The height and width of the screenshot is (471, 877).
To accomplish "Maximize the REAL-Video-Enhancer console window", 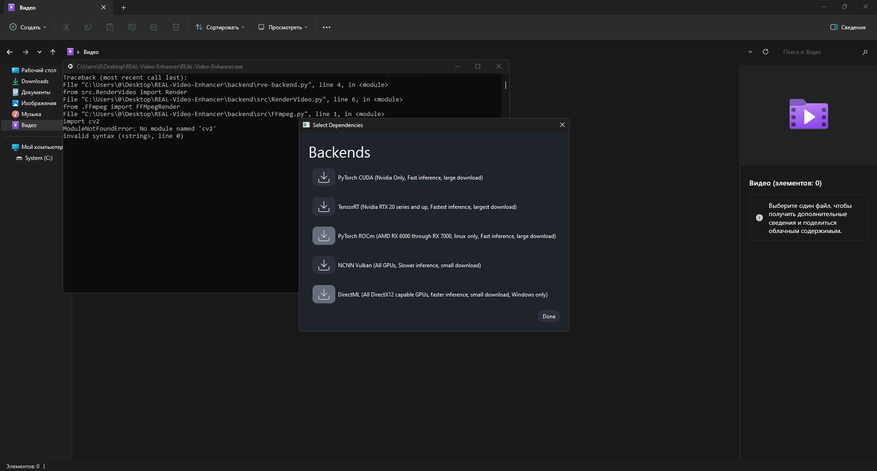I will point(478,66).
